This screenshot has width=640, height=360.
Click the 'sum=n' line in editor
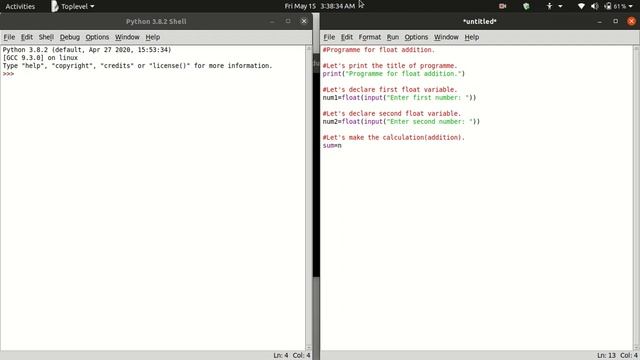332,145
